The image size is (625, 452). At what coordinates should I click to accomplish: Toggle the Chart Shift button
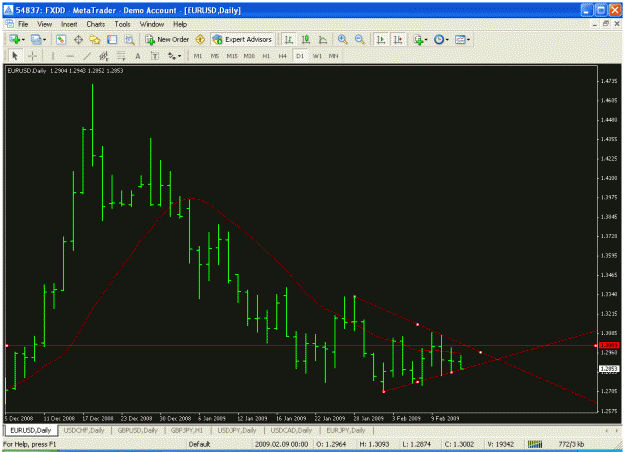pos(398,39)
